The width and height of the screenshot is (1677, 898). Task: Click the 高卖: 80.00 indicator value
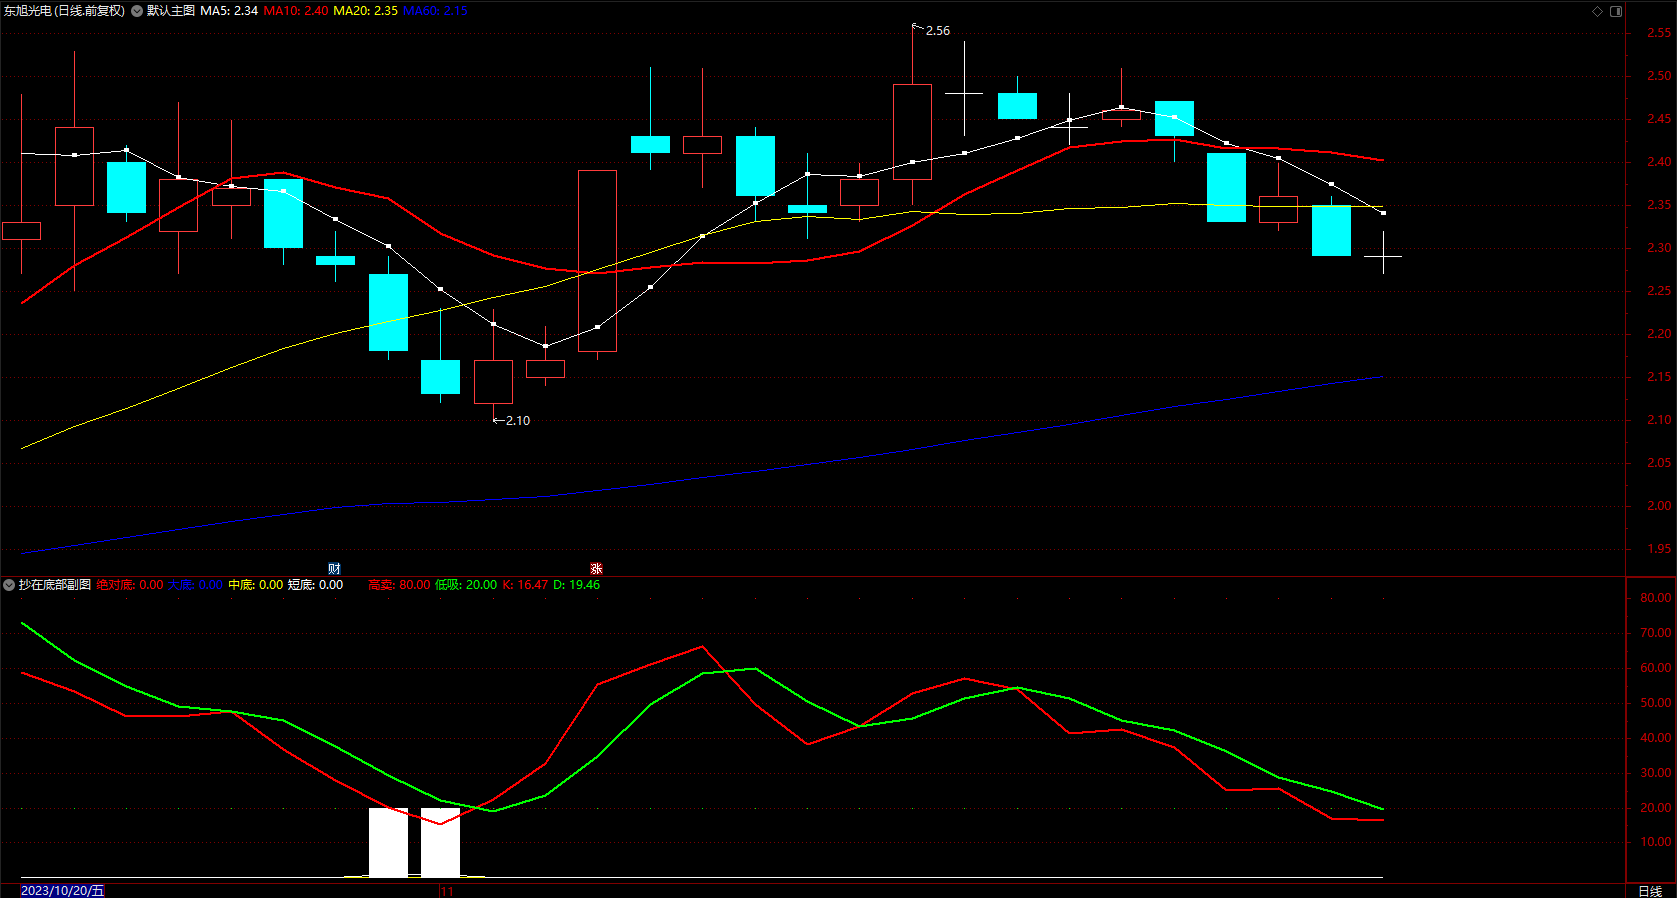tap(399, 585)
